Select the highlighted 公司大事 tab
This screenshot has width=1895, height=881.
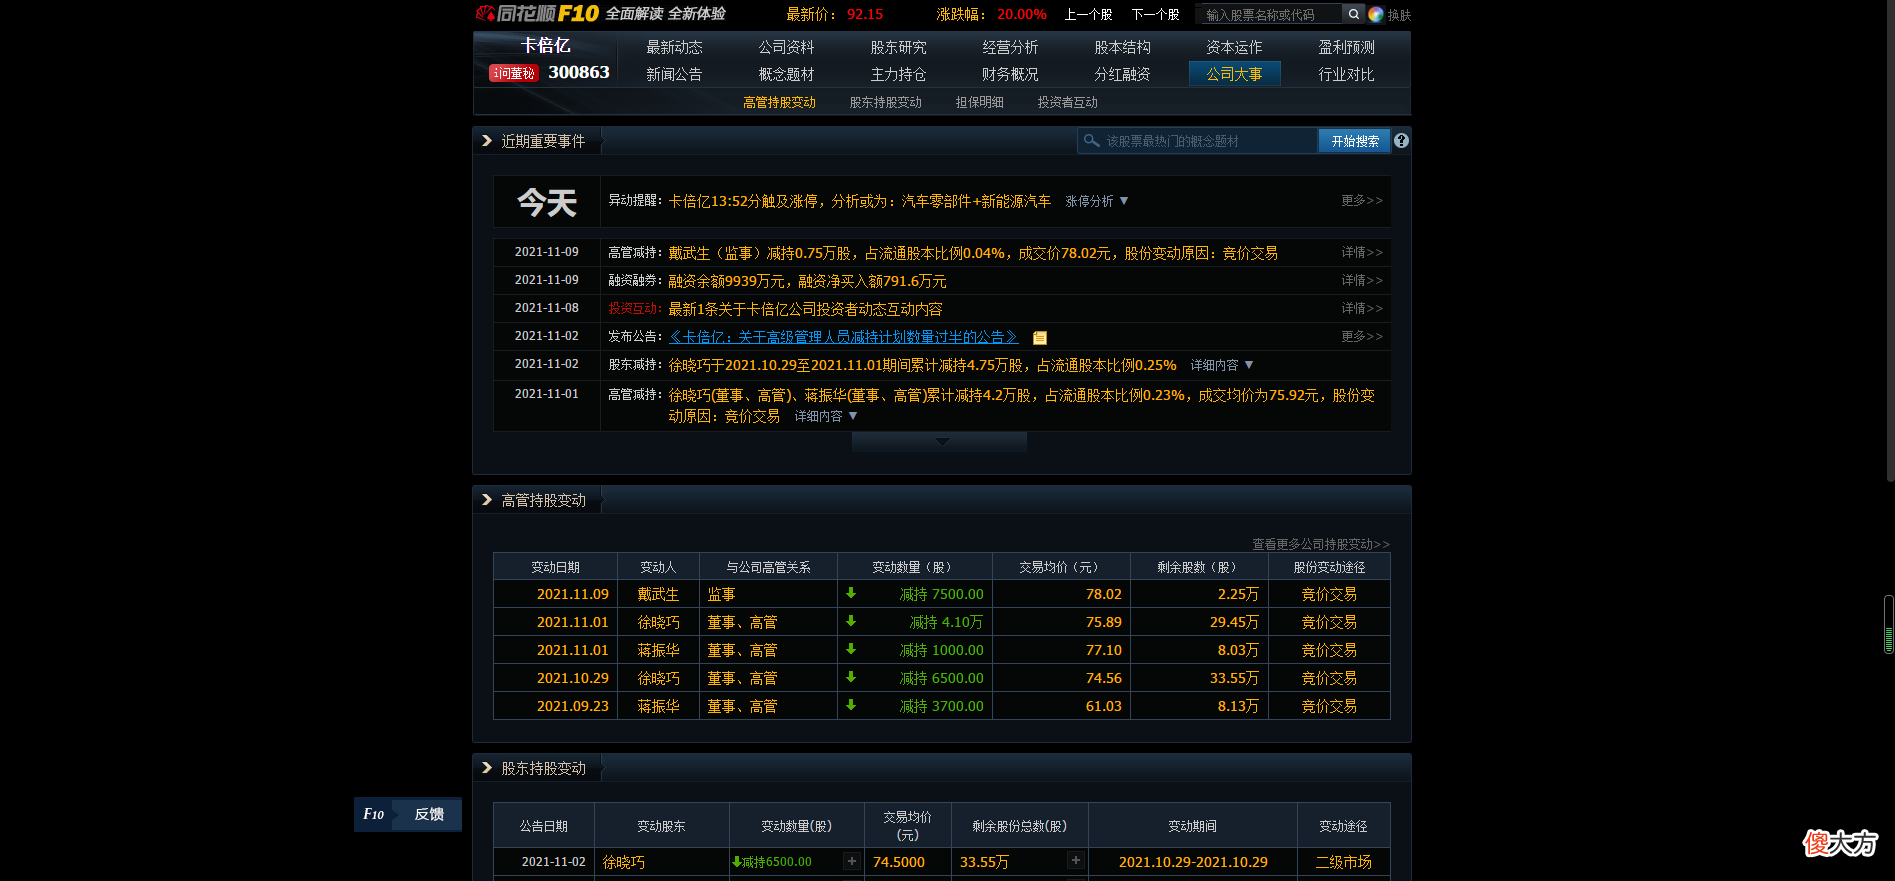tap(1234, 74)
